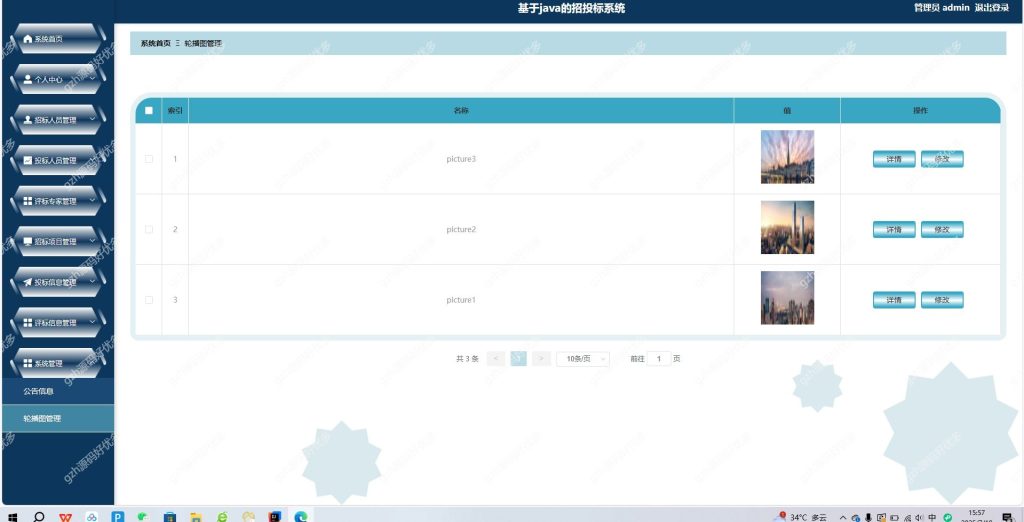Click the go-to page number input field
This screenshot has height=522, width=1024.
click(659, 359)
